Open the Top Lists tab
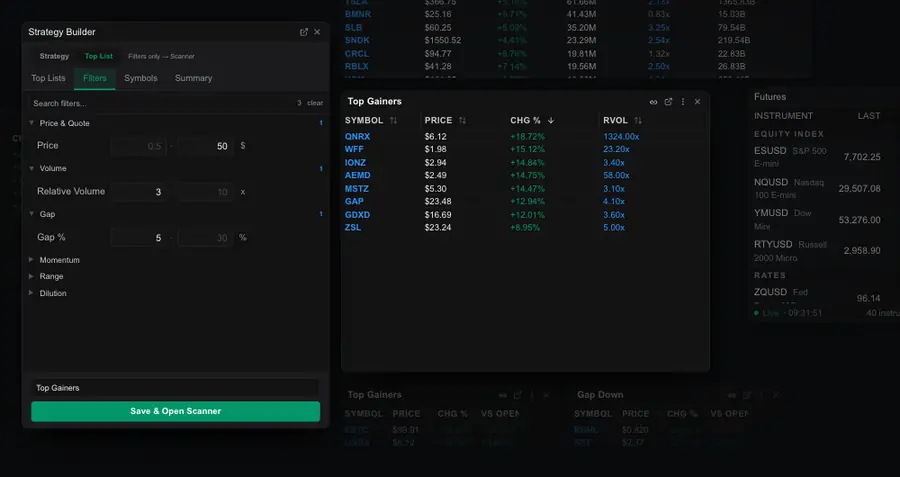The height and width of the screenshot is (477, 900). coord(48,78)
